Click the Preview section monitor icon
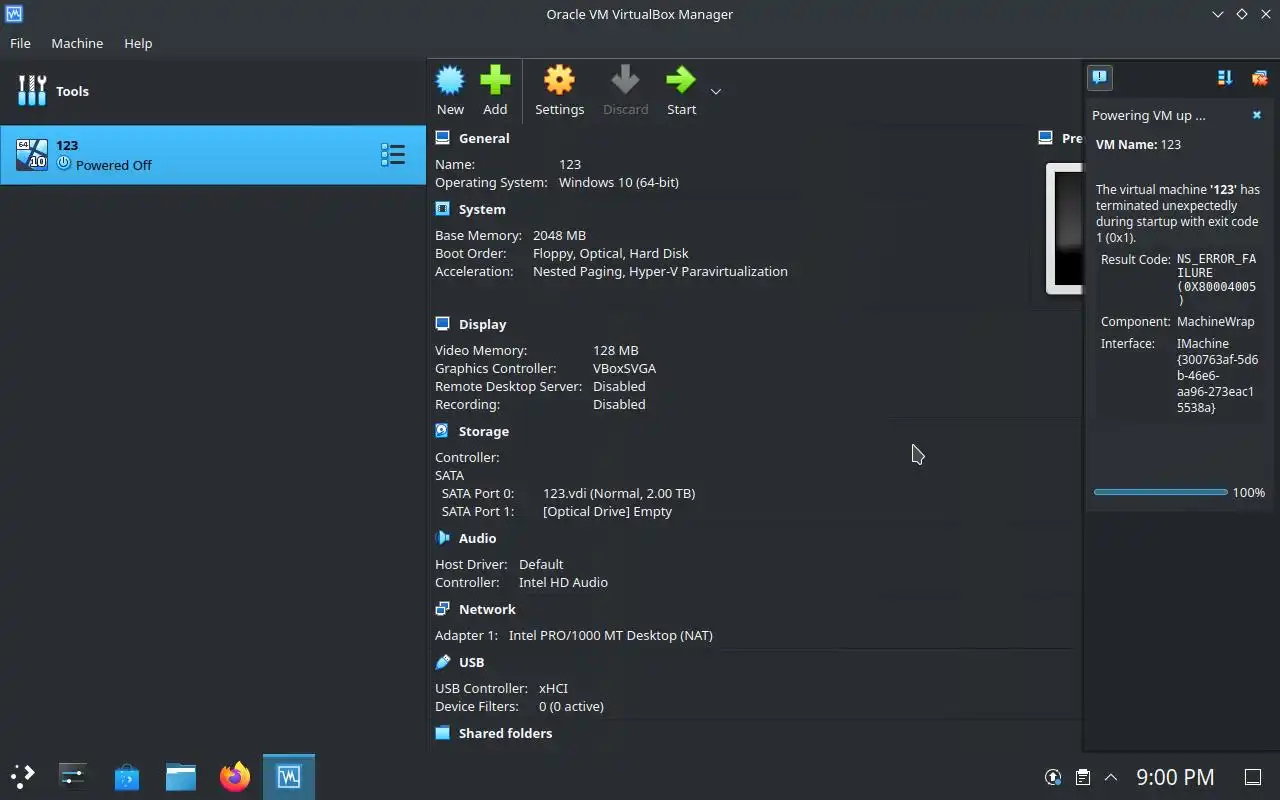1280x800 pixels. [1046, 138]
